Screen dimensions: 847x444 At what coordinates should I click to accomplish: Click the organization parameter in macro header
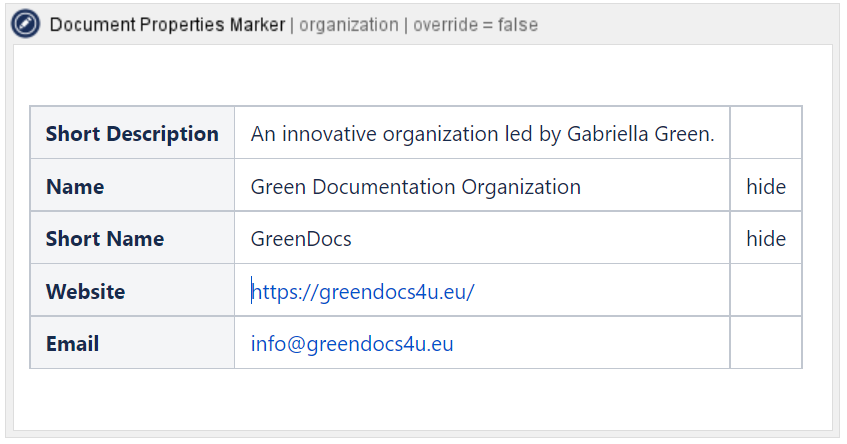tap(348, 25)
